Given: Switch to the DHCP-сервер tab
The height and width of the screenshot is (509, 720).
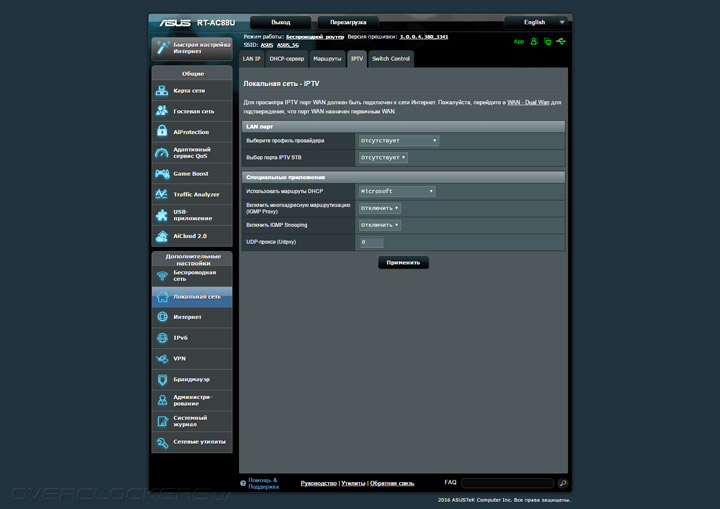Looking at the screenshot, I should pyautogui.click(x=287, y=59).
